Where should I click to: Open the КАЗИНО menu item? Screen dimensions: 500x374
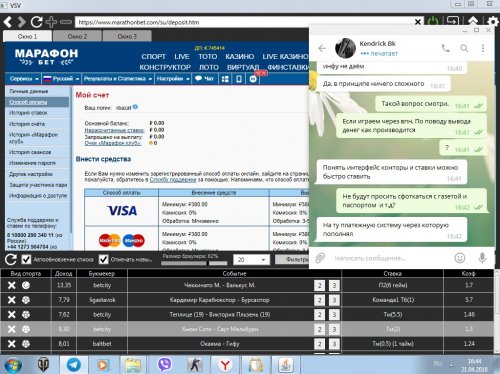pos(240,57)
